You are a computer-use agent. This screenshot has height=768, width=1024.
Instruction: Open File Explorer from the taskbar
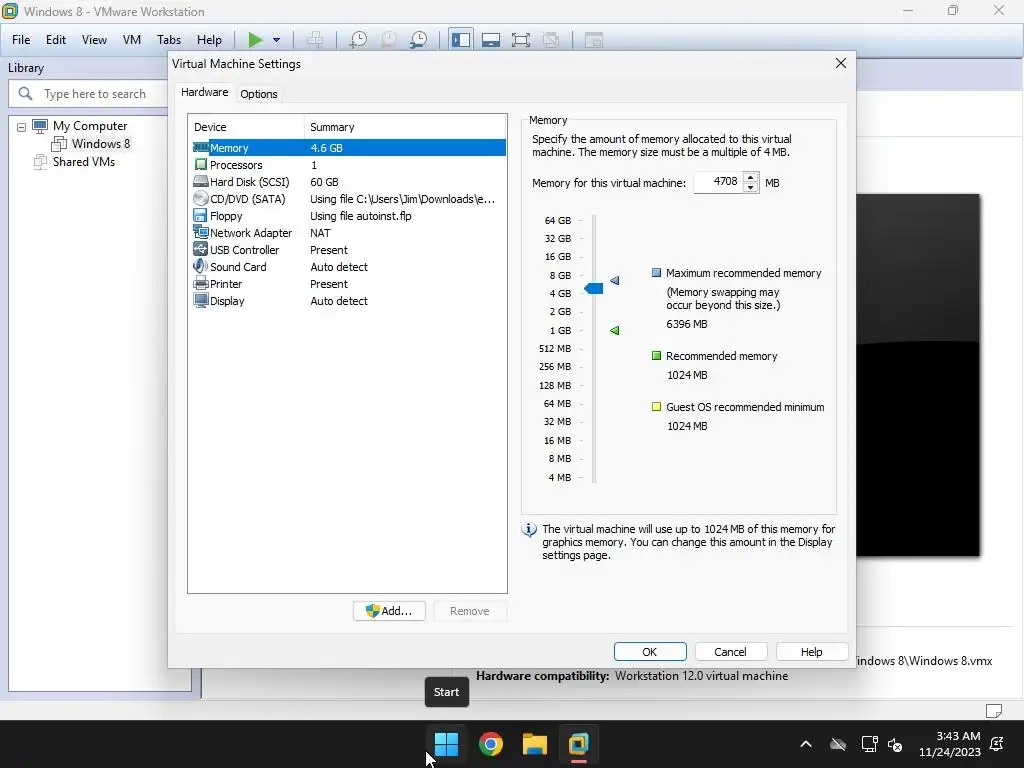pos(534,743)
